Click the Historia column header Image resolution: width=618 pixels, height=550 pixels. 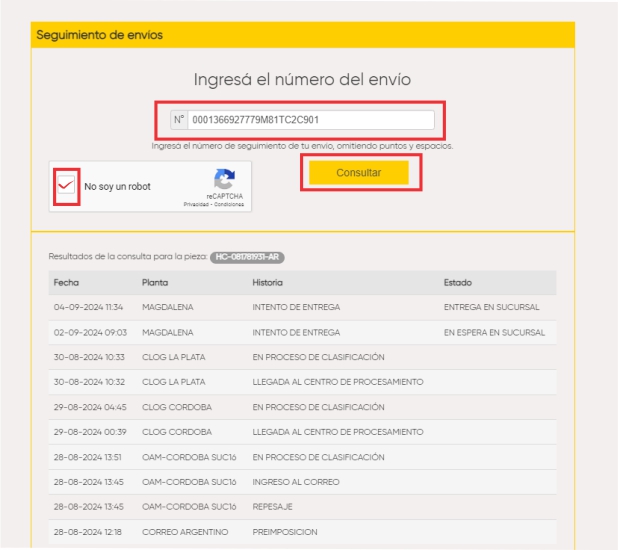(268, 283)
